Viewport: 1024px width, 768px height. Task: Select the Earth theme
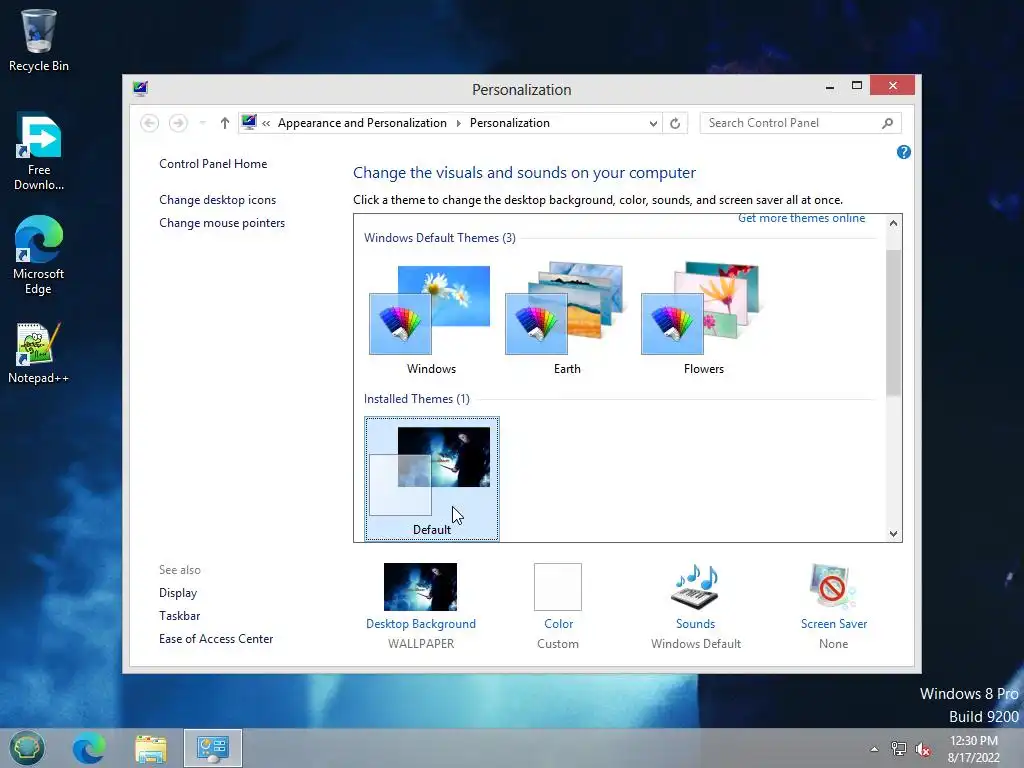(x=567, y=319)
